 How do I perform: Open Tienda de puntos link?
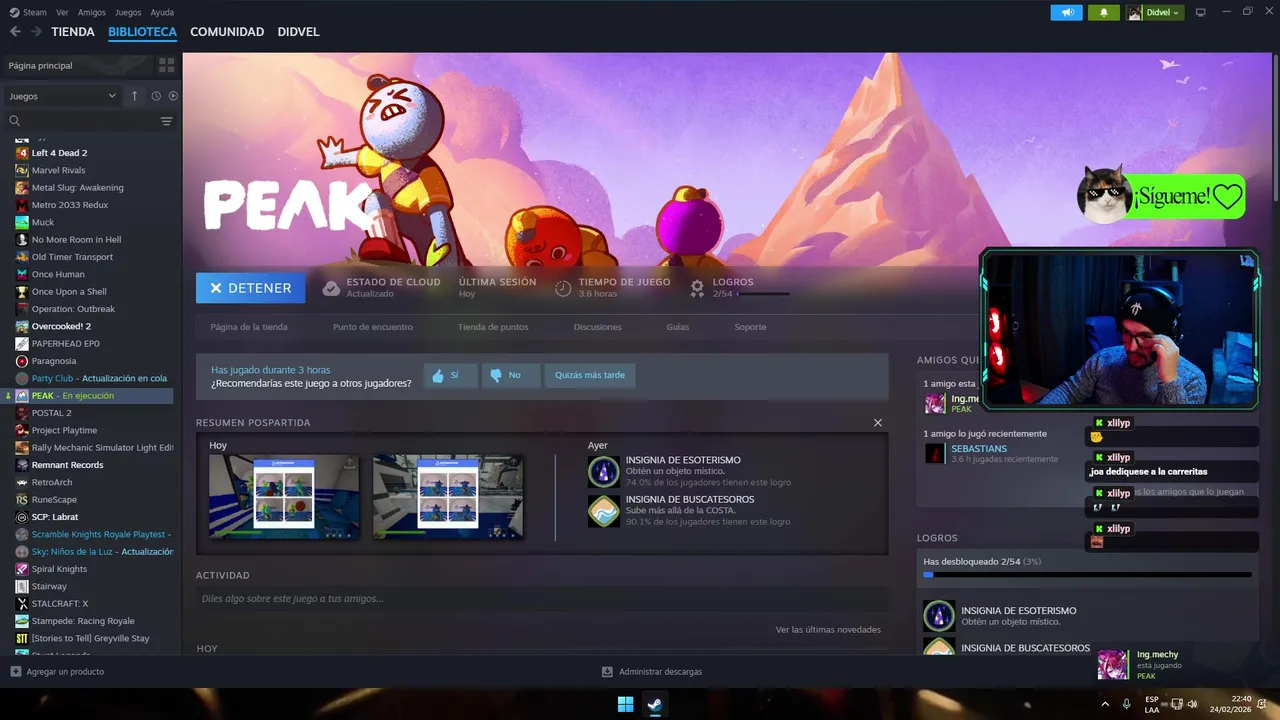point(493,327)
